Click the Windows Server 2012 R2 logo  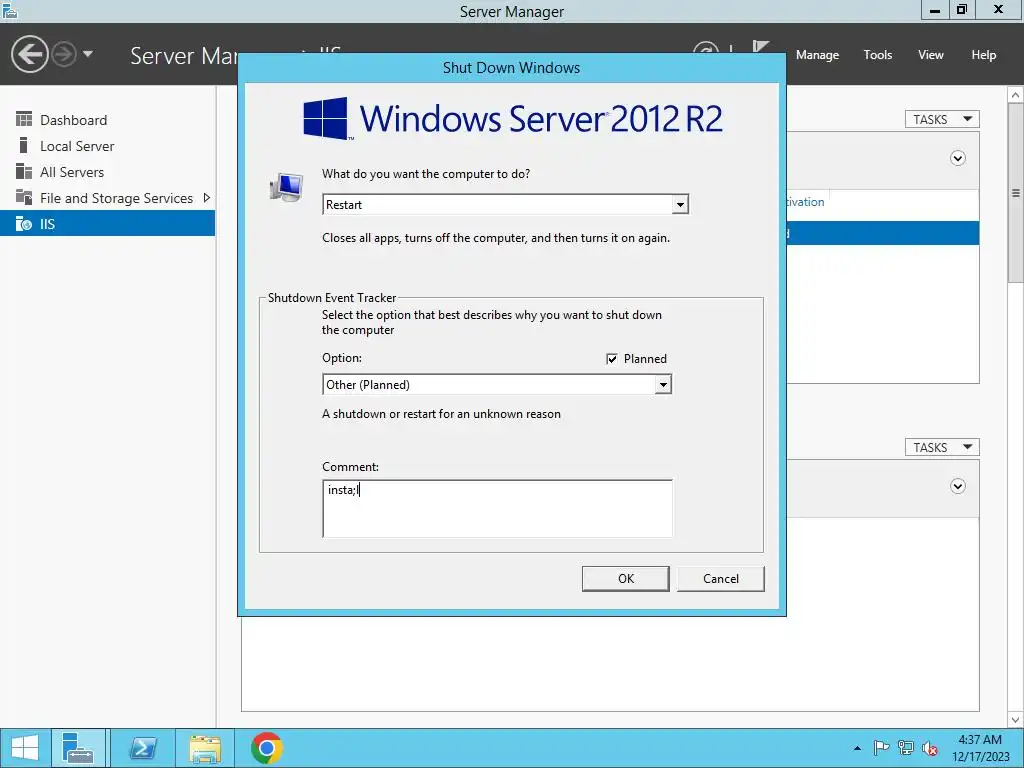513,119
